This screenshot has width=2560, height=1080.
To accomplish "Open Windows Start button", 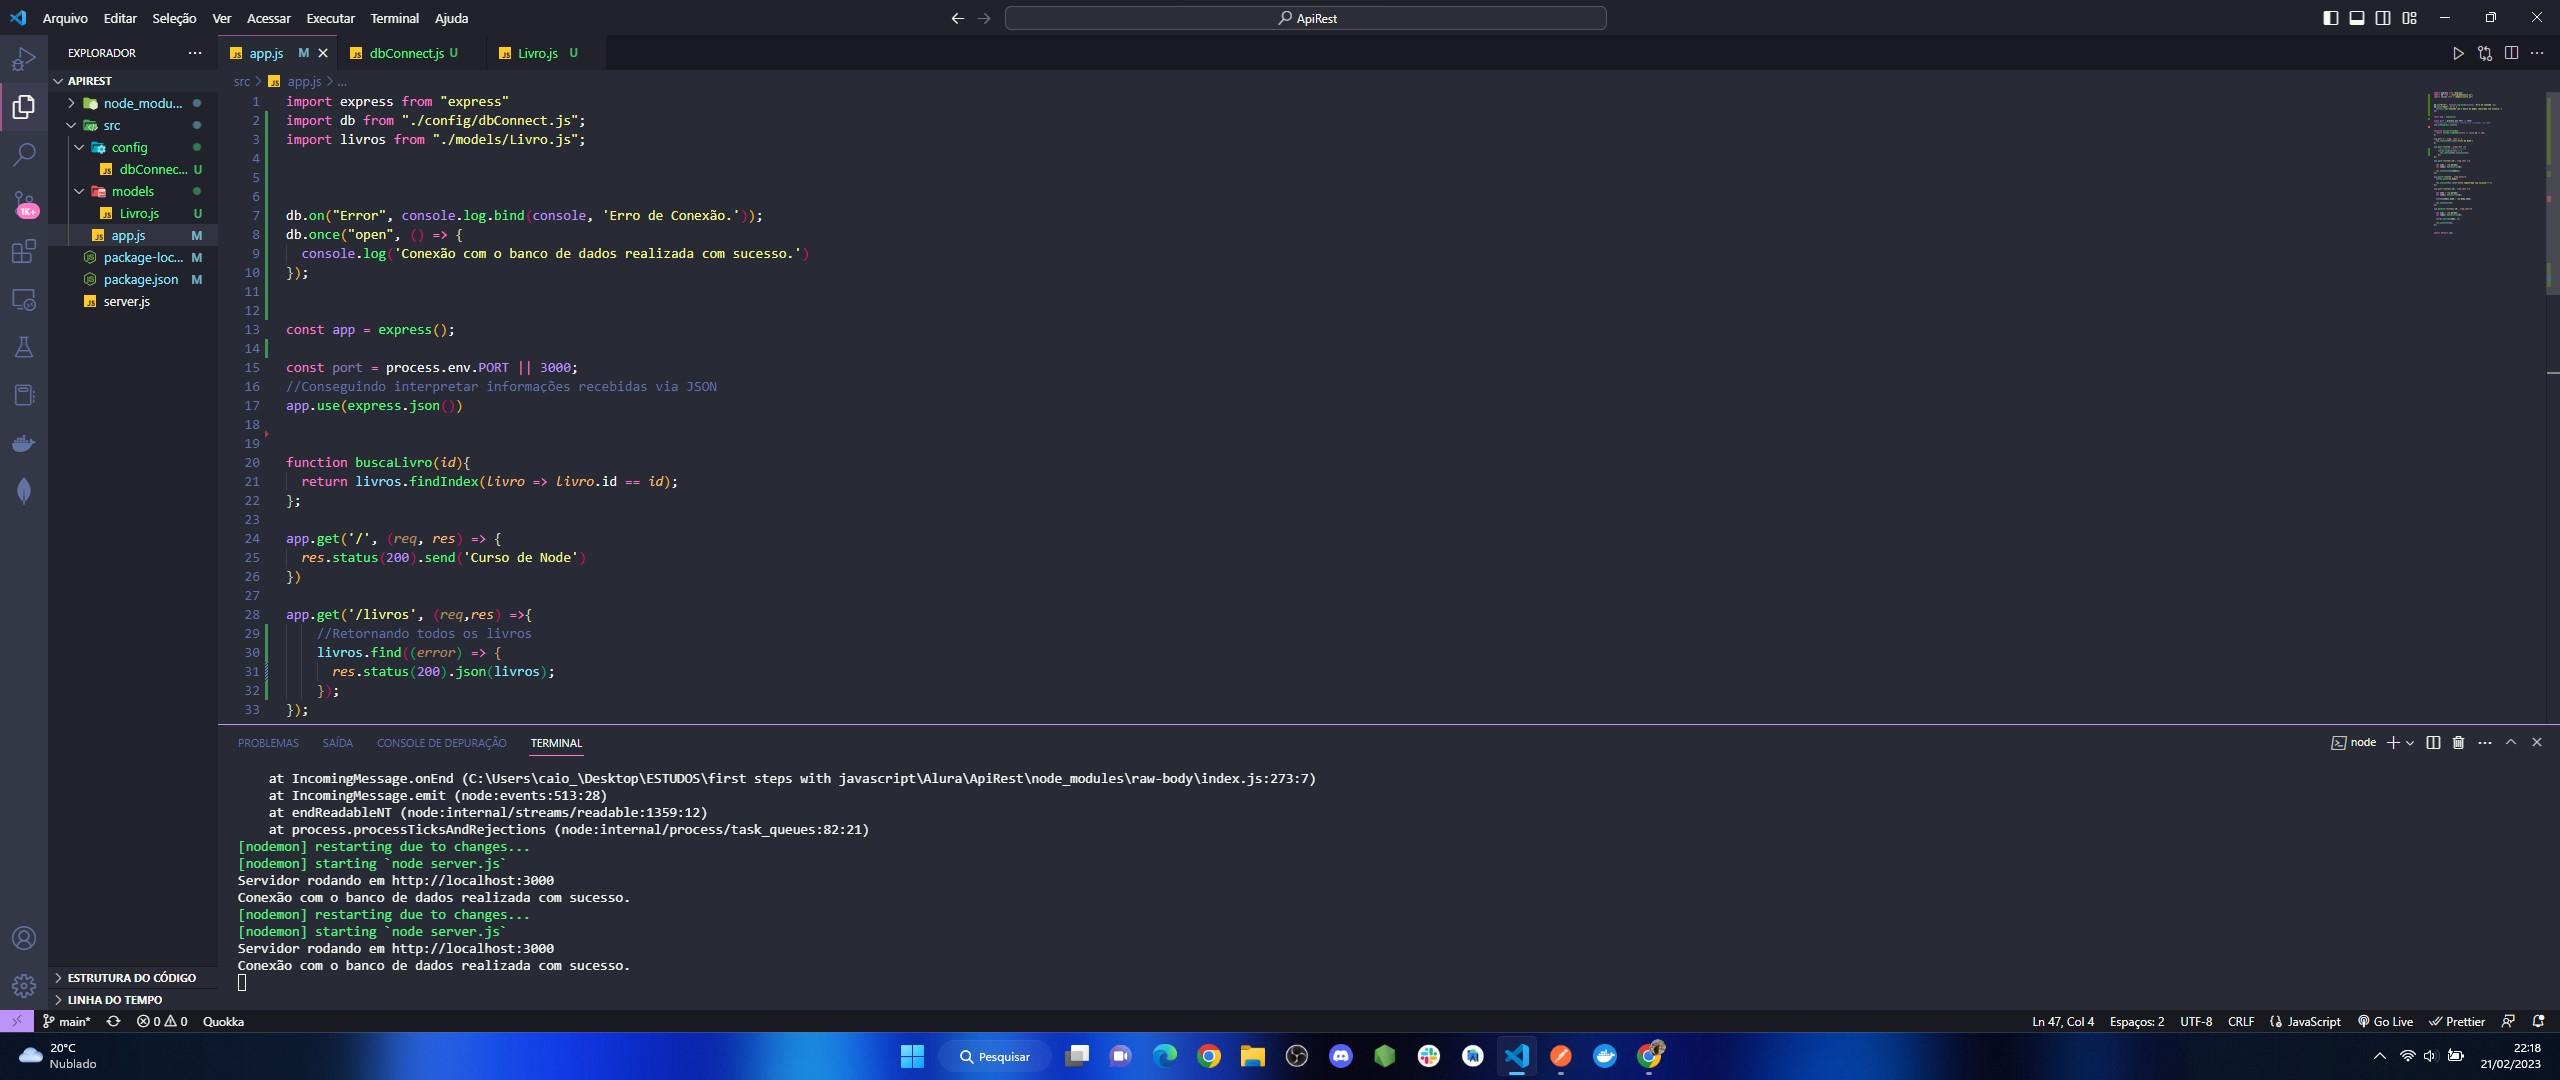I will click(912, 1056).
